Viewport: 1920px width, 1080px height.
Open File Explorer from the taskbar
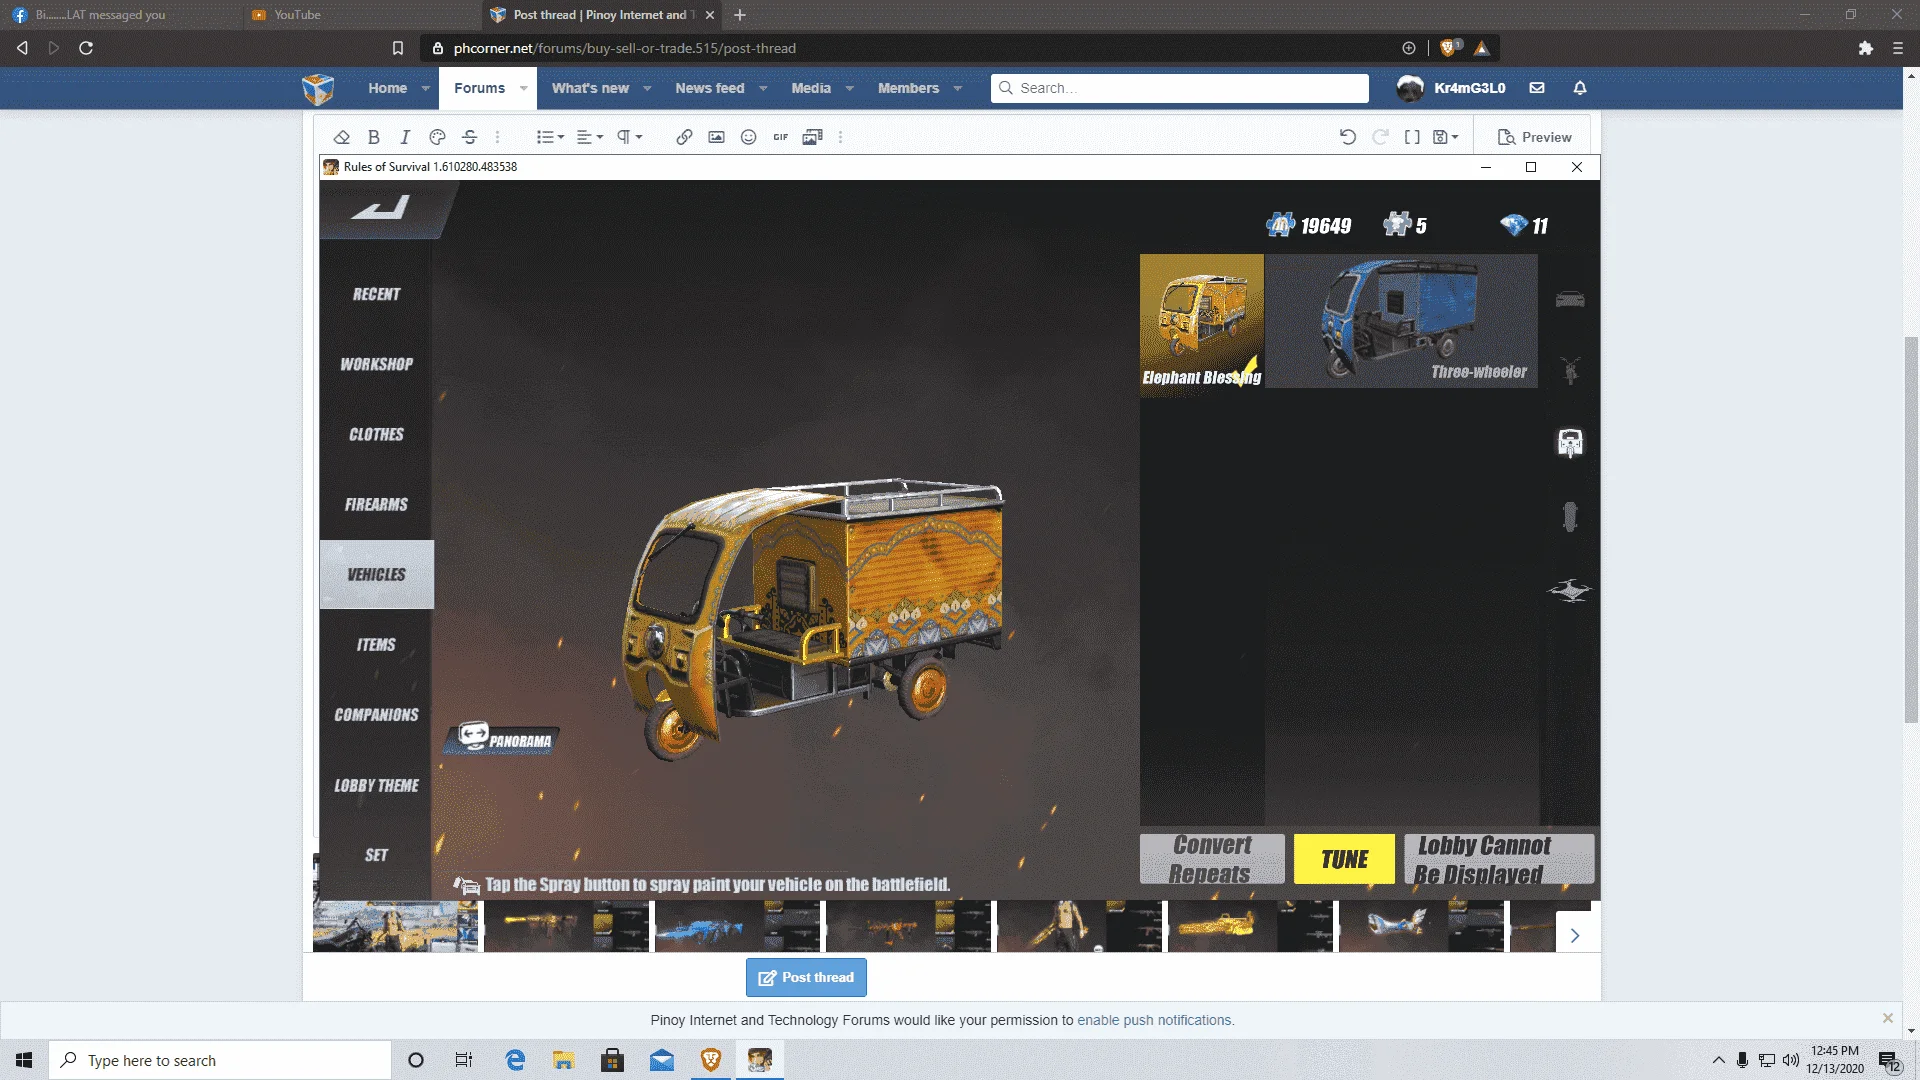click(x=564, y=1060)
